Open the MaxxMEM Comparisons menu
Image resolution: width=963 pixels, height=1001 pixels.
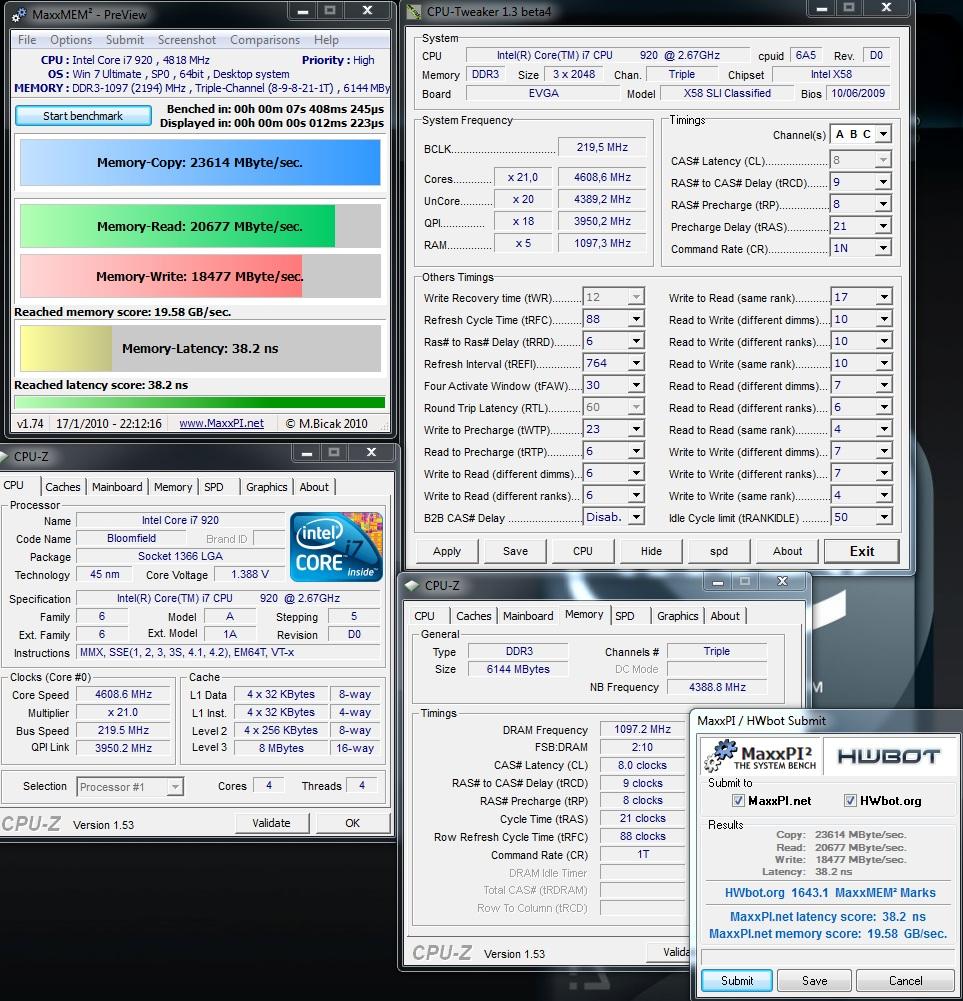tap(264, 40)
